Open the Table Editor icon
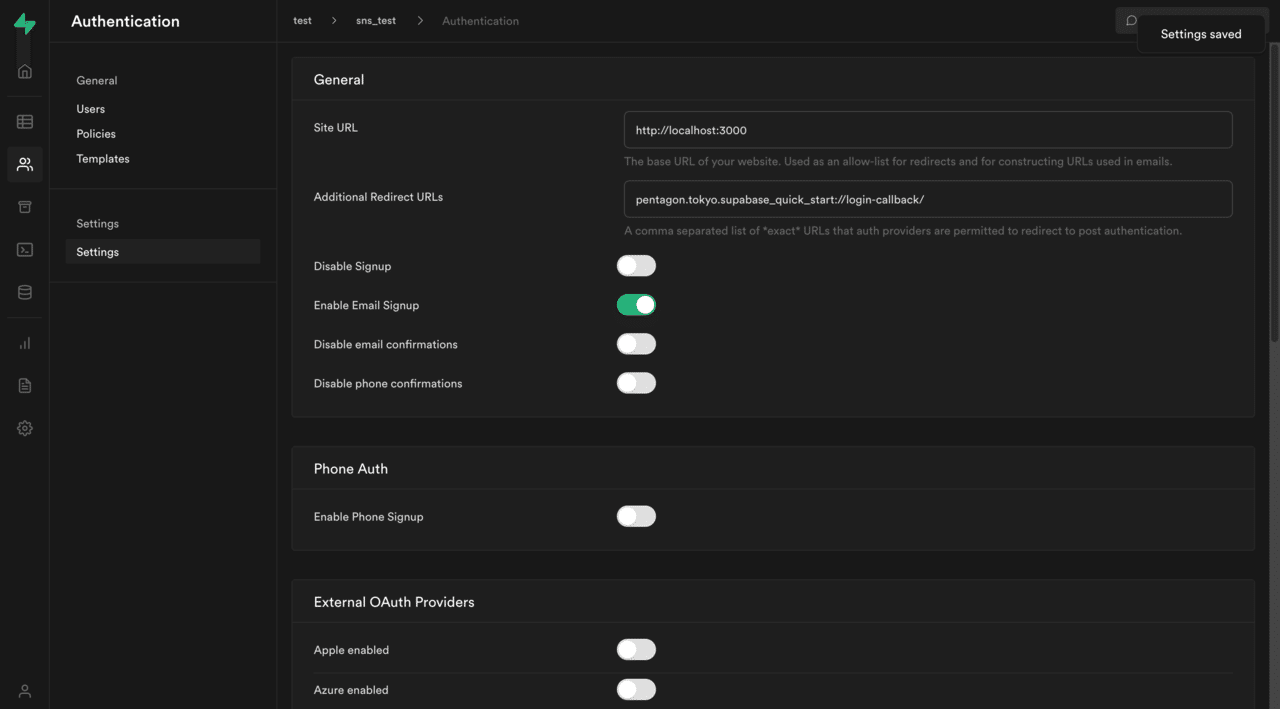1280x709 pixels. click(25, 122)
